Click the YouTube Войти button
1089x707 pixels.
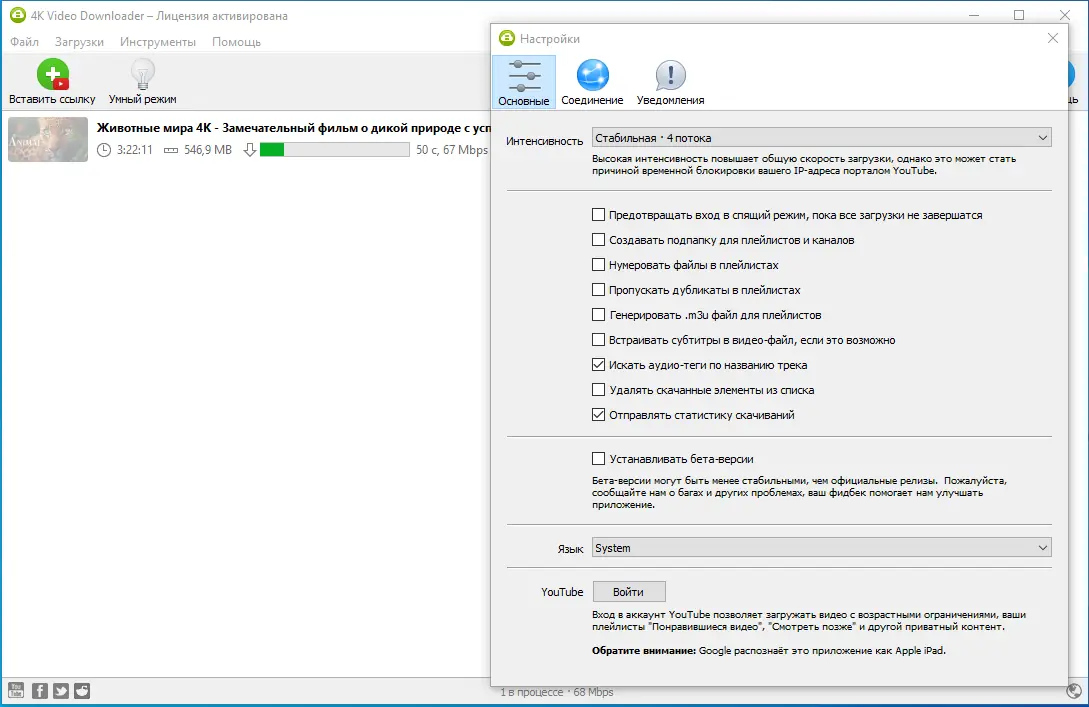629,592
